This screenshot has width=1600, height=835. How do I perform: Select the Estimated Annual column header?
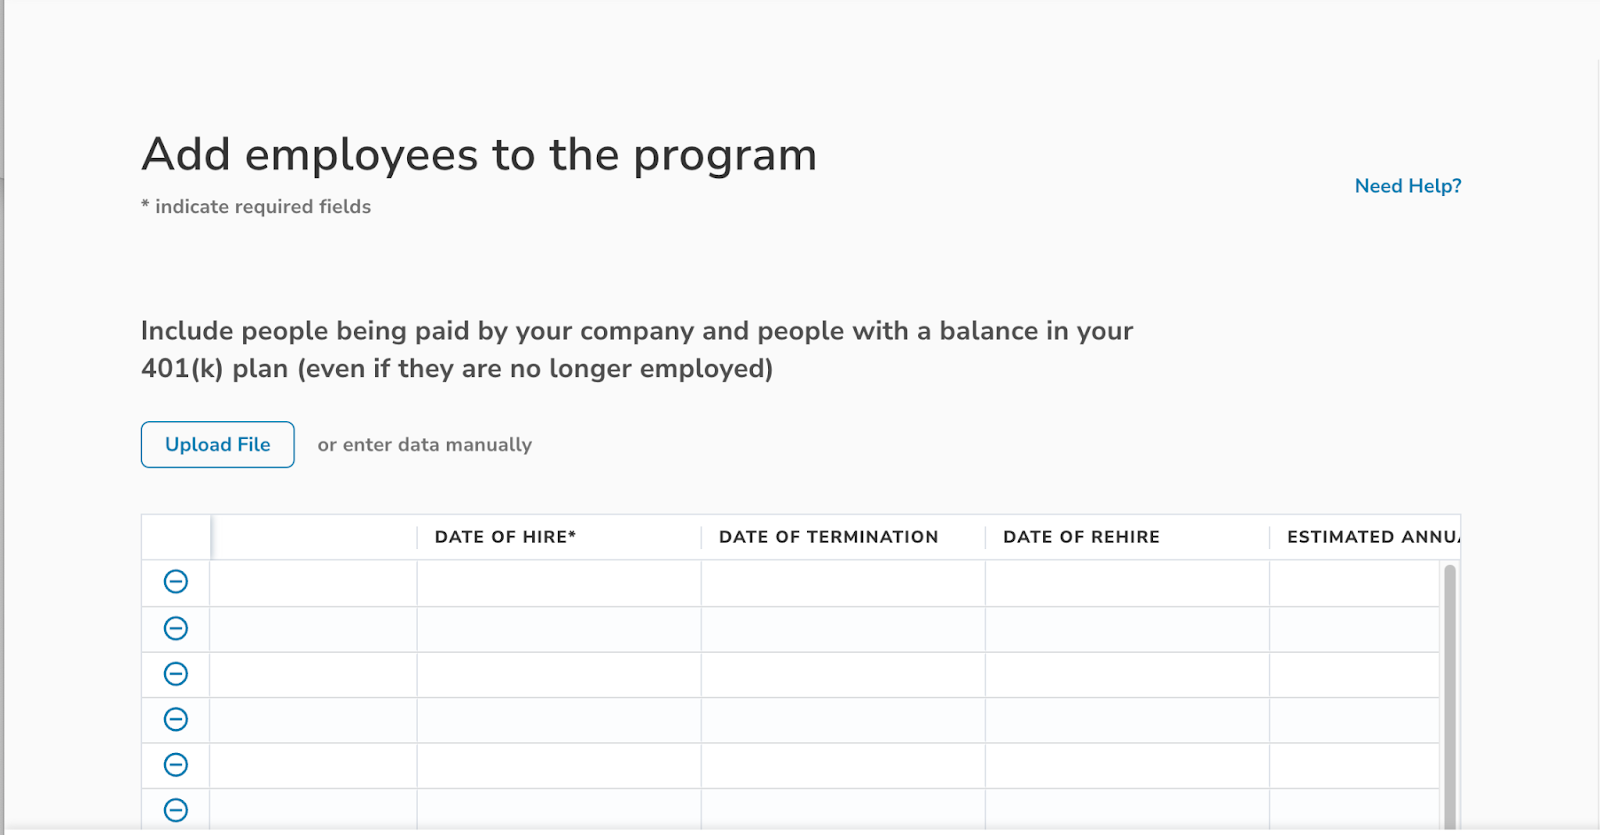coord(1372,537)
